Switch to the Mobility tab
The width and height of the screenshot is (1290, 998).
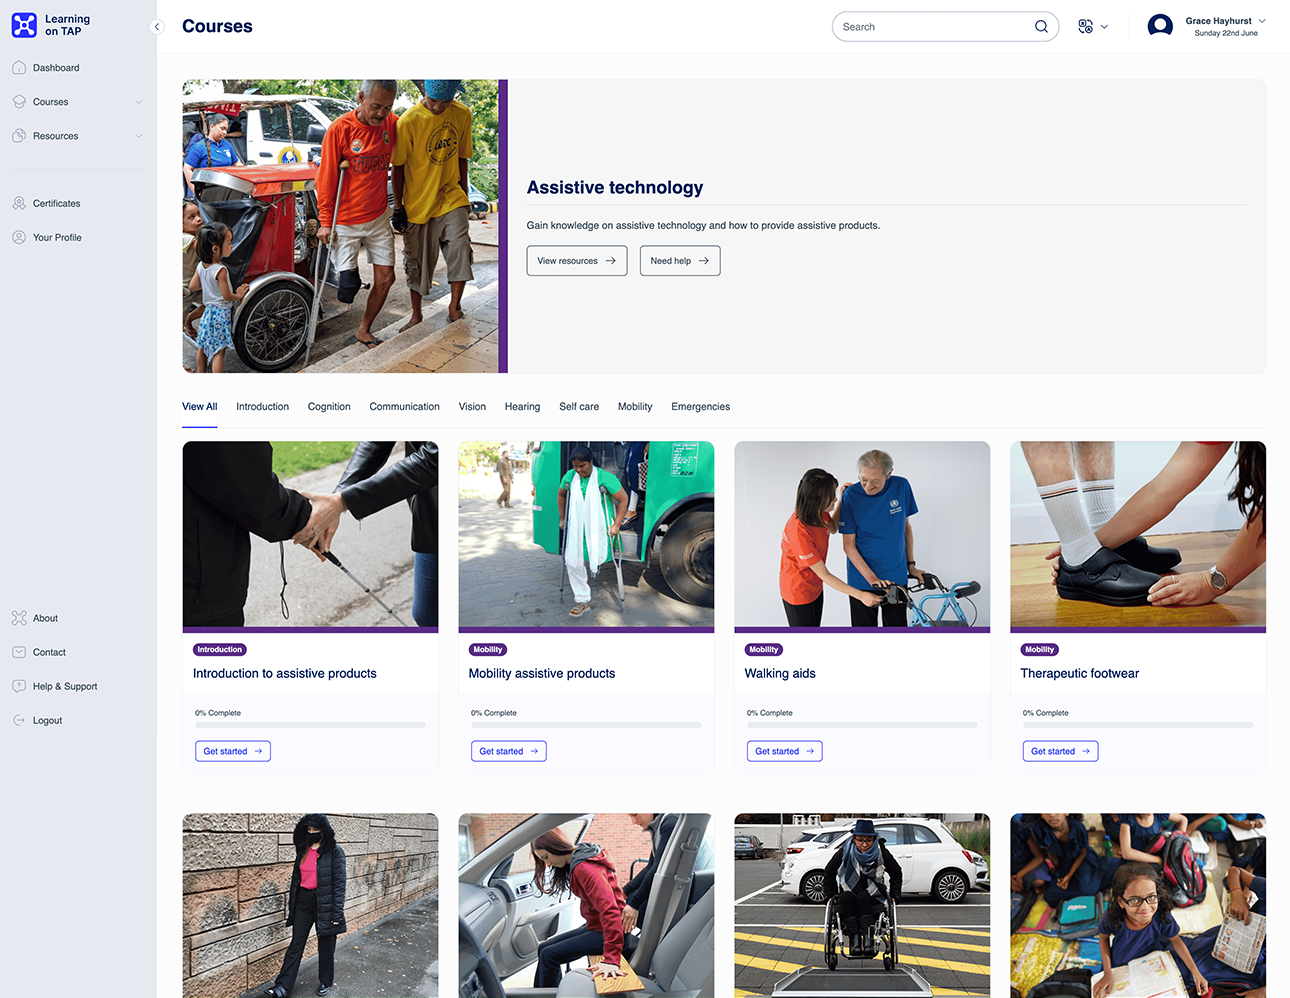click(635, 407)
